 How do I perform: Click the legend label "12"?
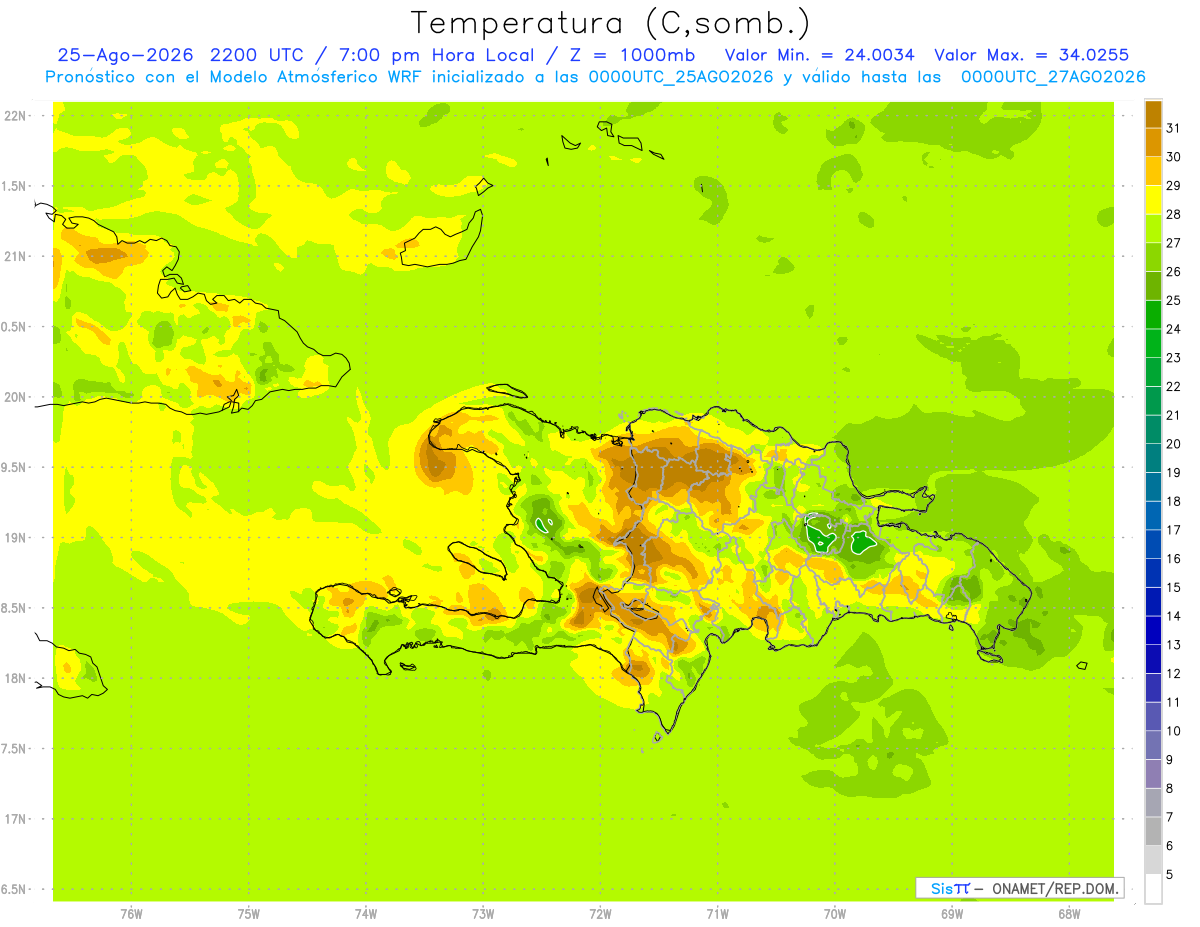(1174, 673)
